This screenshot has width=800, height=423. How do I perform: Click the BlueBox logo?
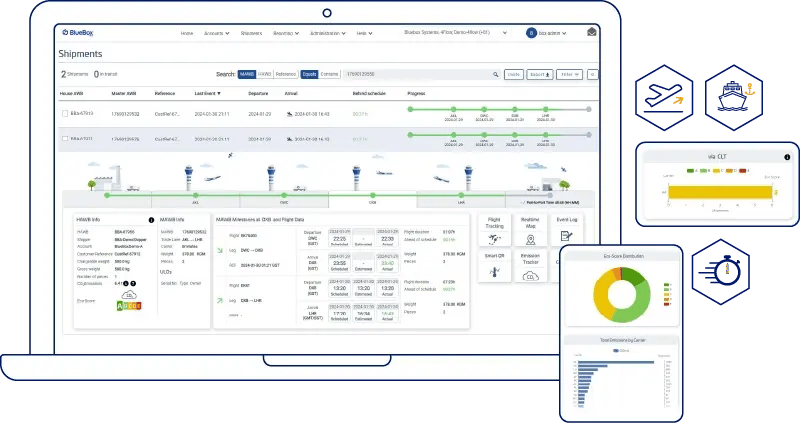click(78, 32)
